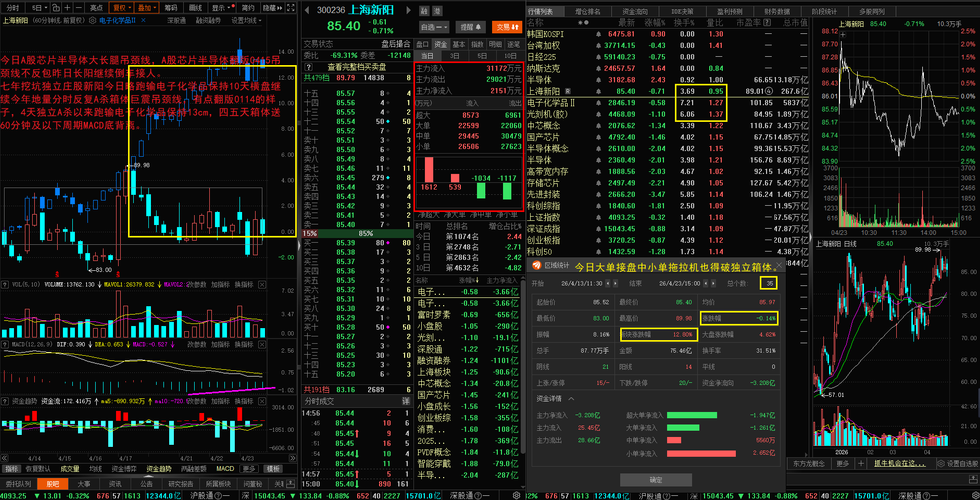Add new watchlist tab with plus icon
The height and width of the screenshot is (500, 980).
tap(861, 464)
